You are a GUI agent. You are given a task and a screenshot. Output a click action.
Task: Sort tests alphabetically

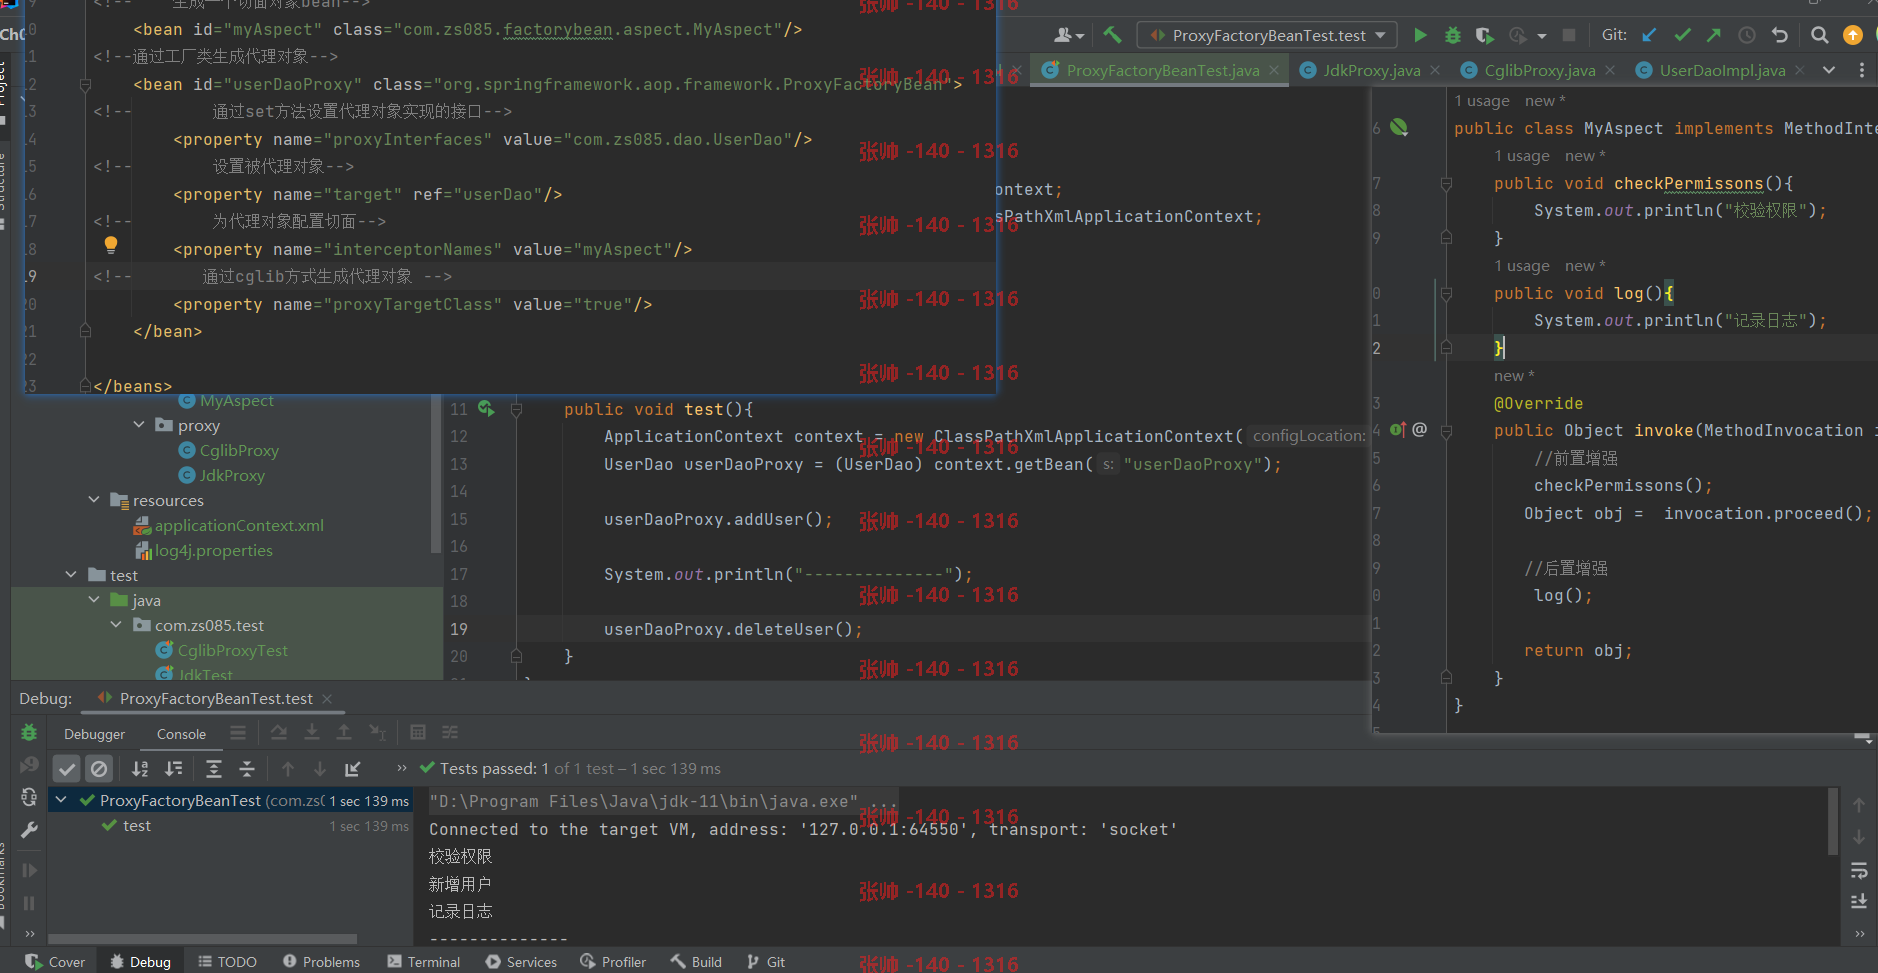pyautogui.click(x=140, y=769)
